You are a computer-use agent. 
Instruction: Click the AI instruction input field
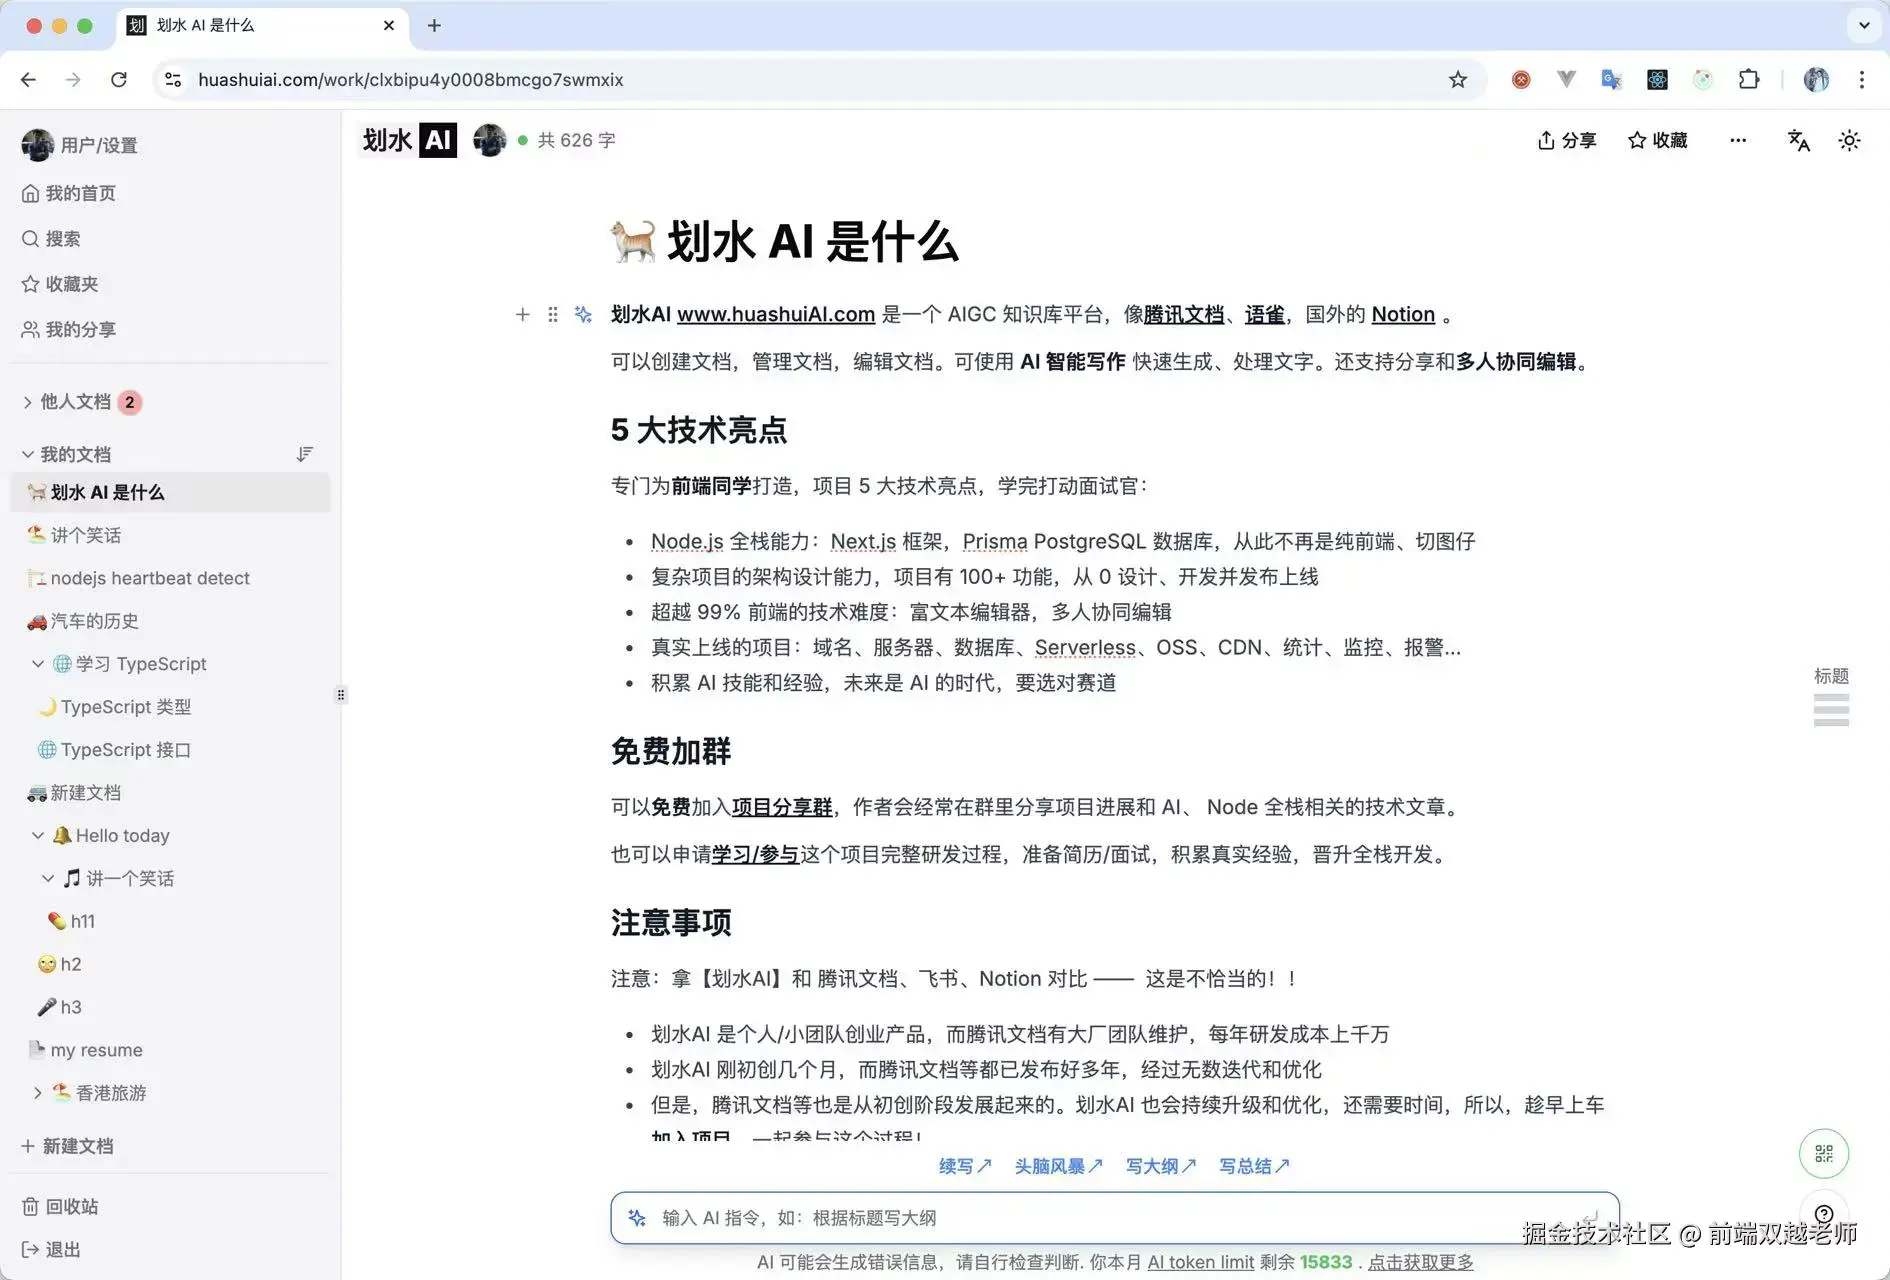[1100, 1217]
